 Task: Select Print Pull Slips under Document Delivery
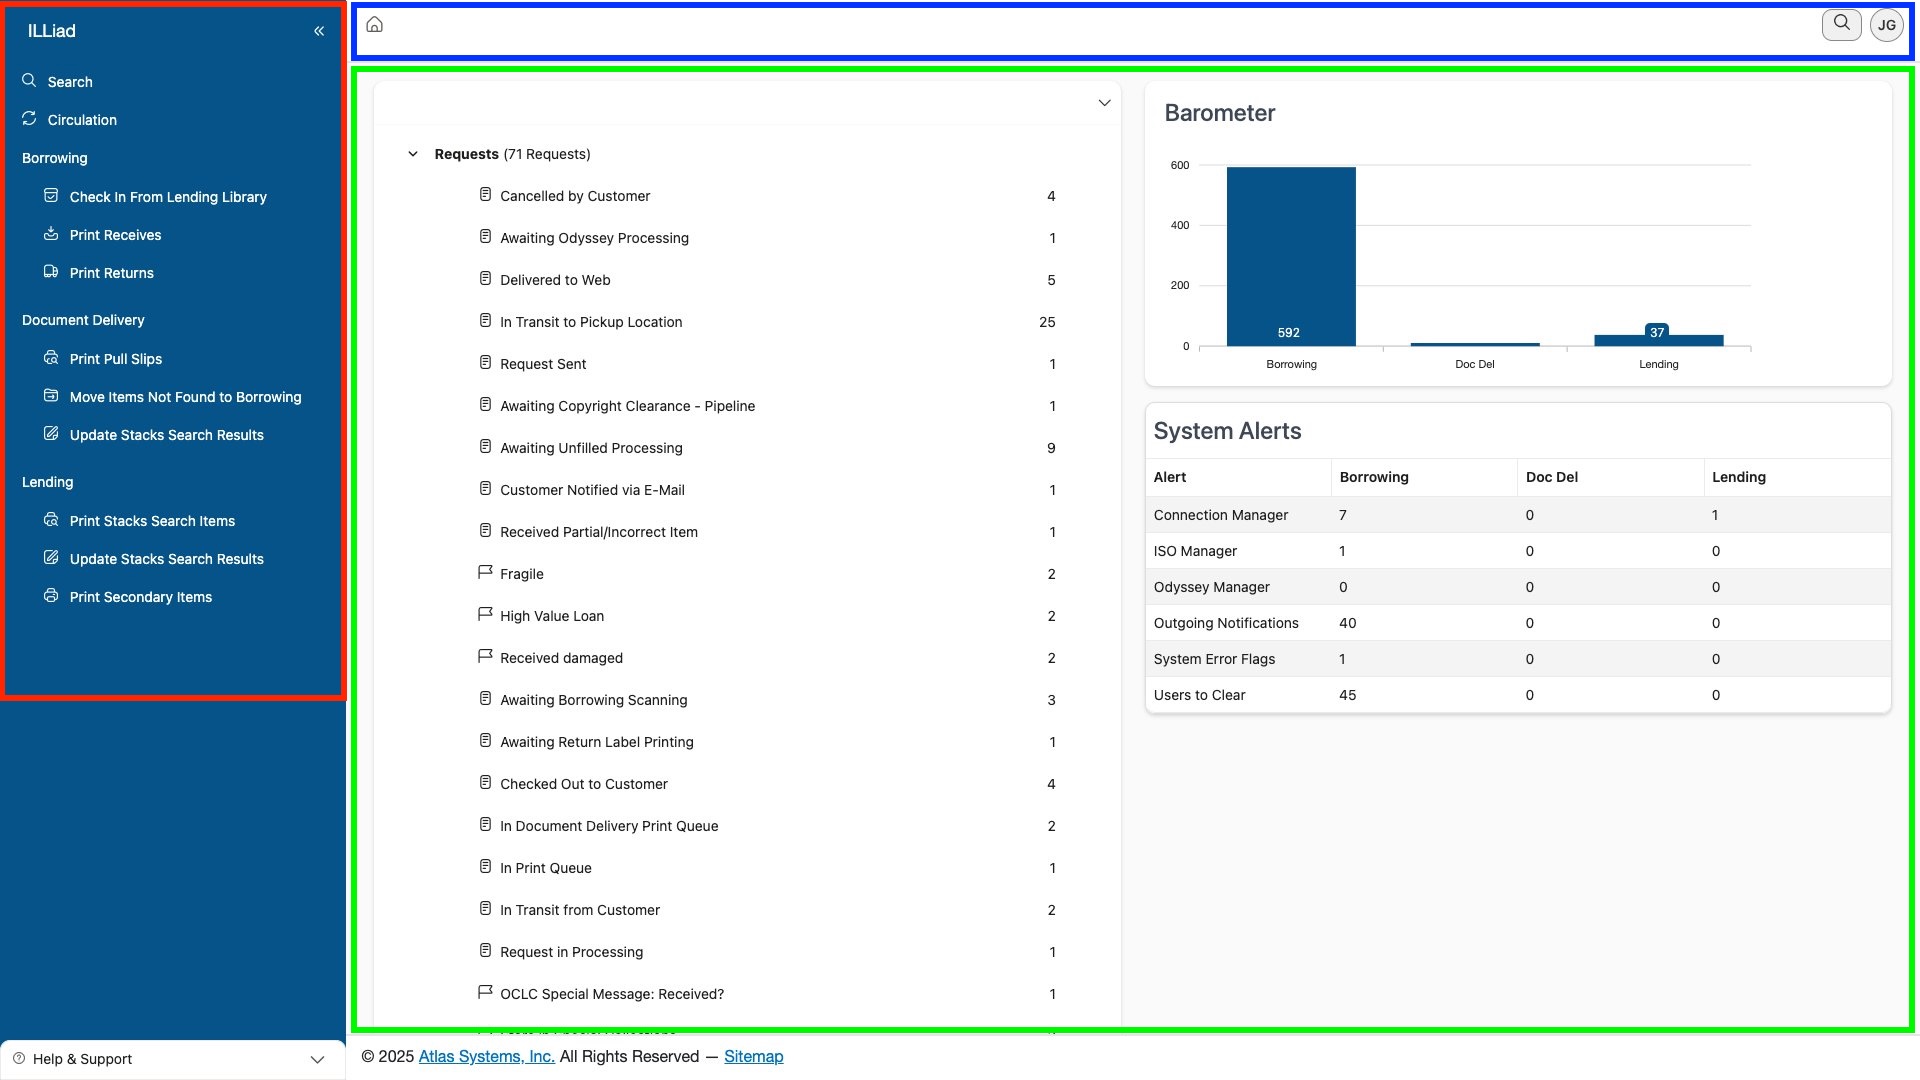(x=116, y=359)
